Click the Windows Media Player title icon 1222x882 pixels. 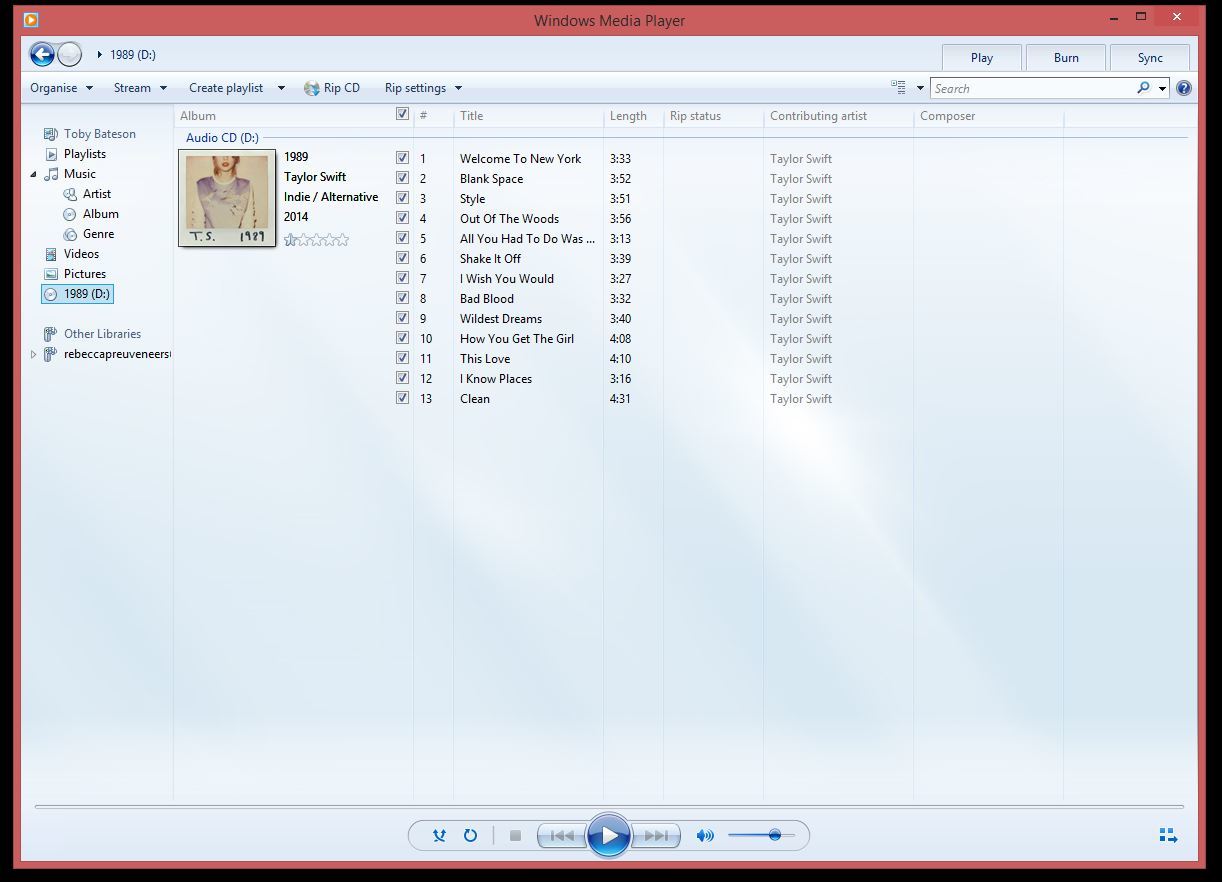click(30, 19)
